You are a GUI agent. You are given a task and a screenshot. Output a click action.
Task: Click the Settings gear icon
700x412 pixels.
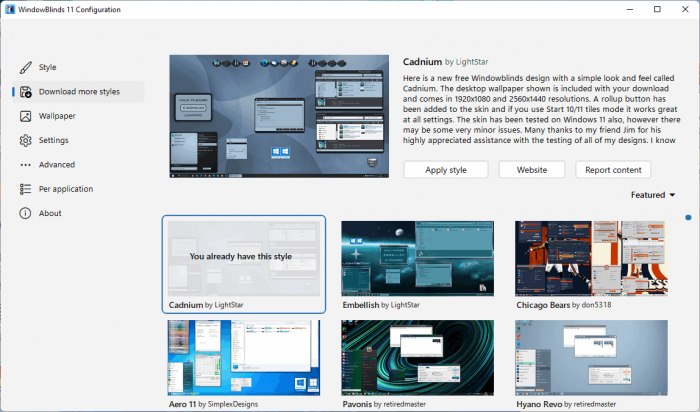25,140
